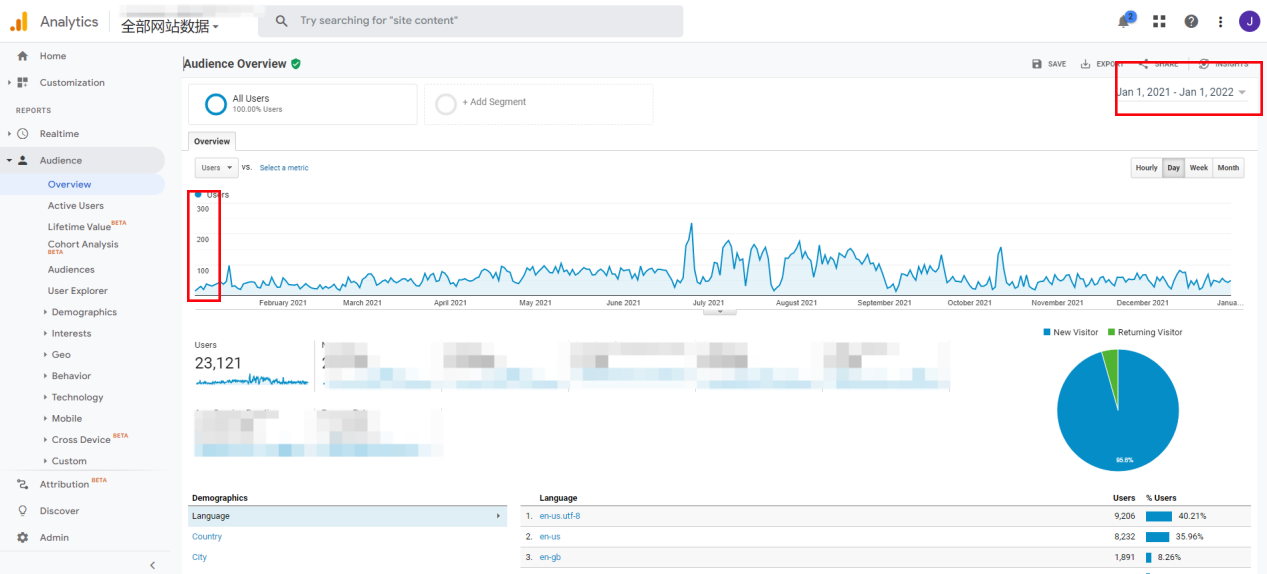The height and width of the screenshot is (574, 1267).
Task: Open the Google apps grid icon
Action: coord(1159,21)
